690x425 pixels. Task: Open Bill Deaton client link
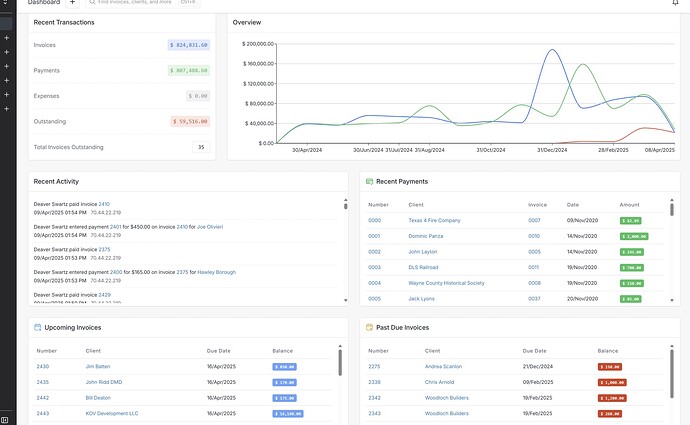click(98, 398)
